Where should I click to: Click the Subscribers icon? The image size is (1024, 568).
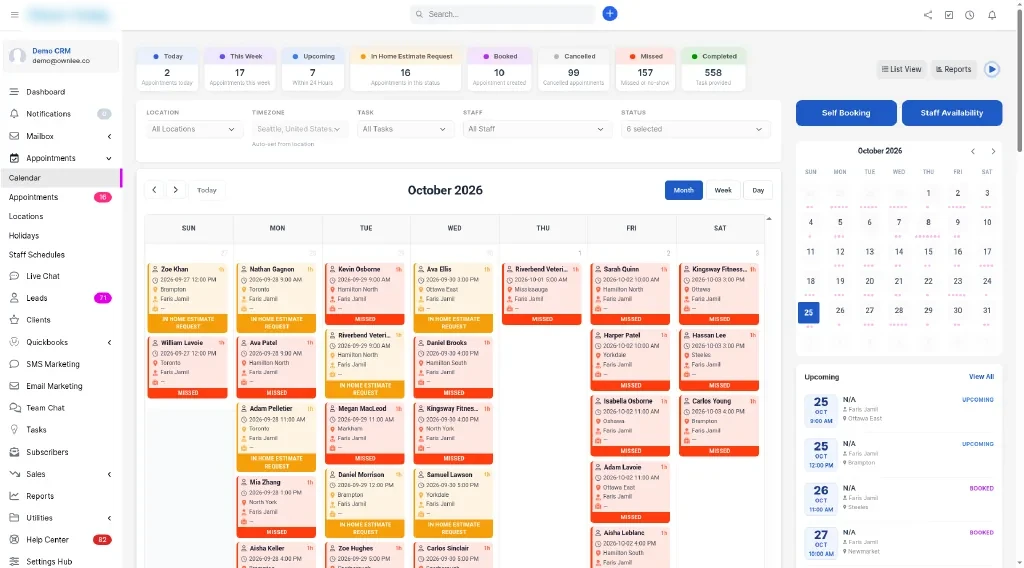coord(14,452)
